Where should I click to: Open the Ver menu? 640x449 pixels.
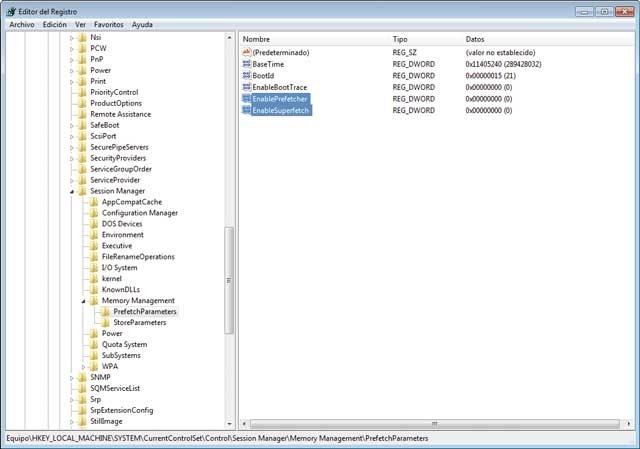point(80,24)
